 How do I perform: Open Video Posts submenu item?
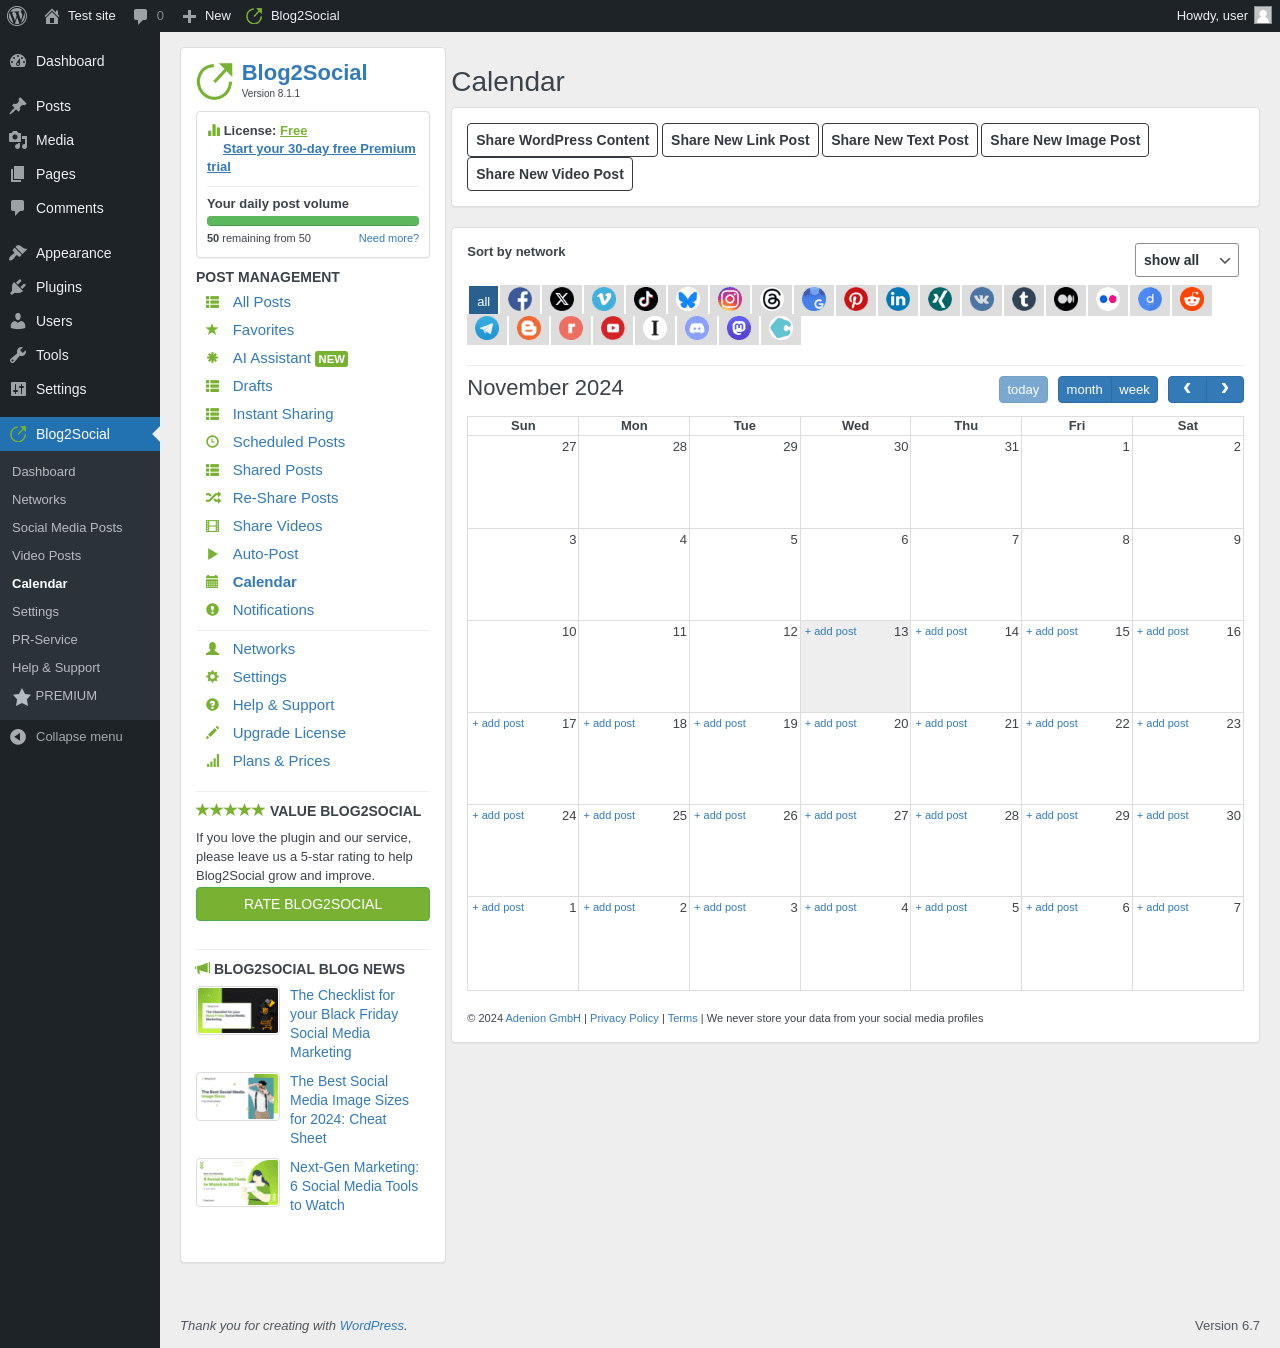[x=46, y=556]
